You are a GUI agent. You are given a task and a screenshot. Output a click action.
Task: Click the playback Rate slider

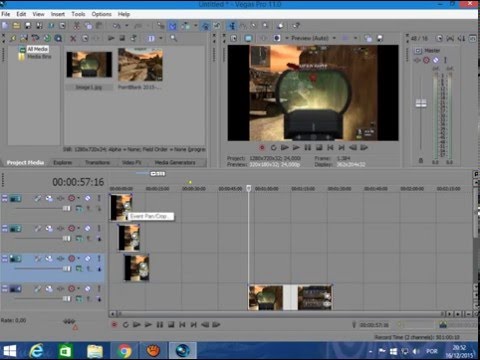[69, 321]
